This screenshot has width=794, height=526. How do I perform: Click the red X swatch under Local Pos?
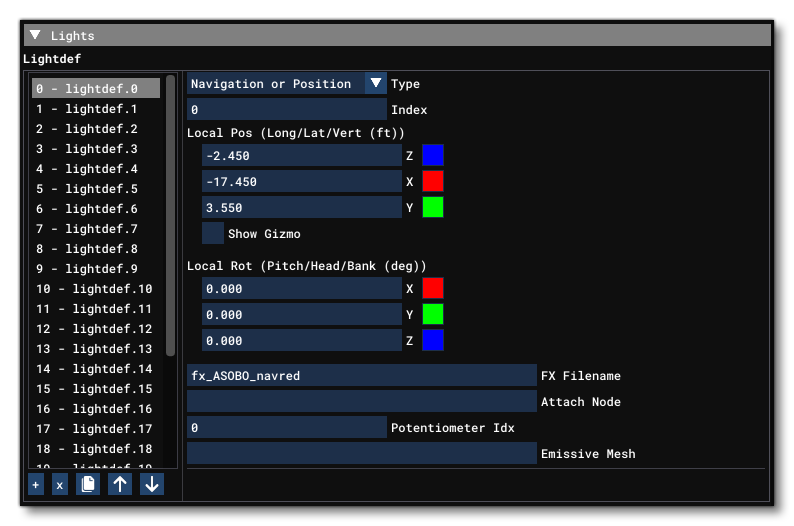click(433, 181)
